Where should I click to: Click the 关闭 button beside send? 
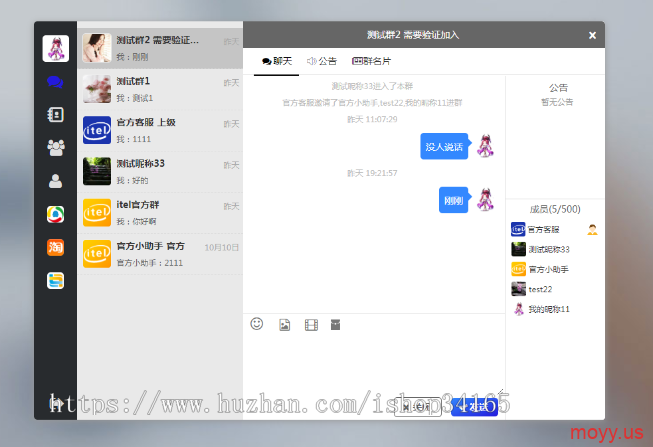tap(418, 406)
